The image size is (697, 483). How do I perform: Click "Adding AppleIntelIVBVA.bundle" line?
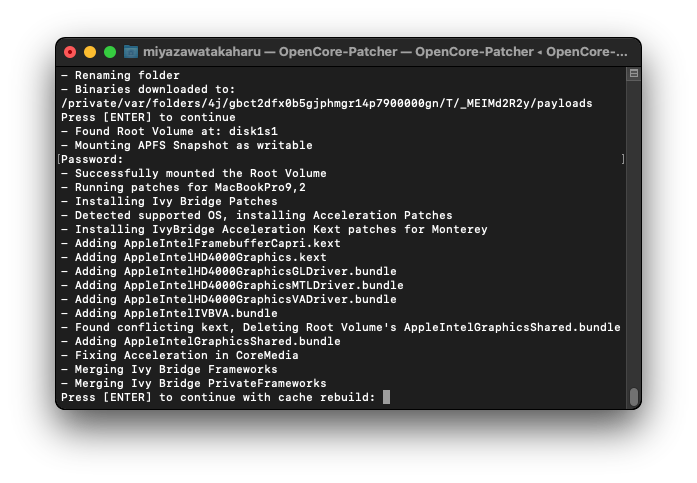169,313
